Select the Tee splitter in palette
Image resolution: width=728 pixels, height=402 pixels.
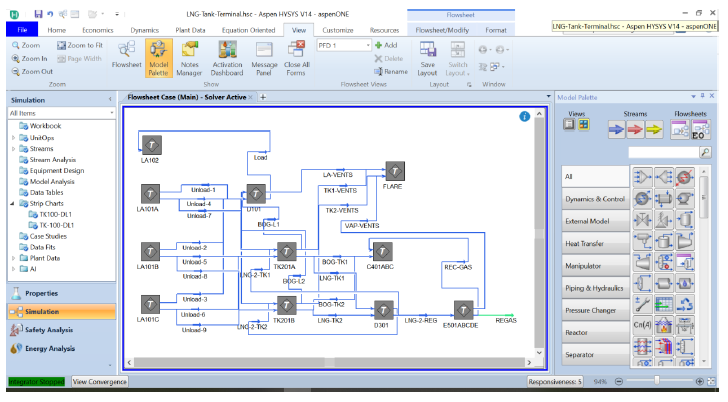point(663,176)
